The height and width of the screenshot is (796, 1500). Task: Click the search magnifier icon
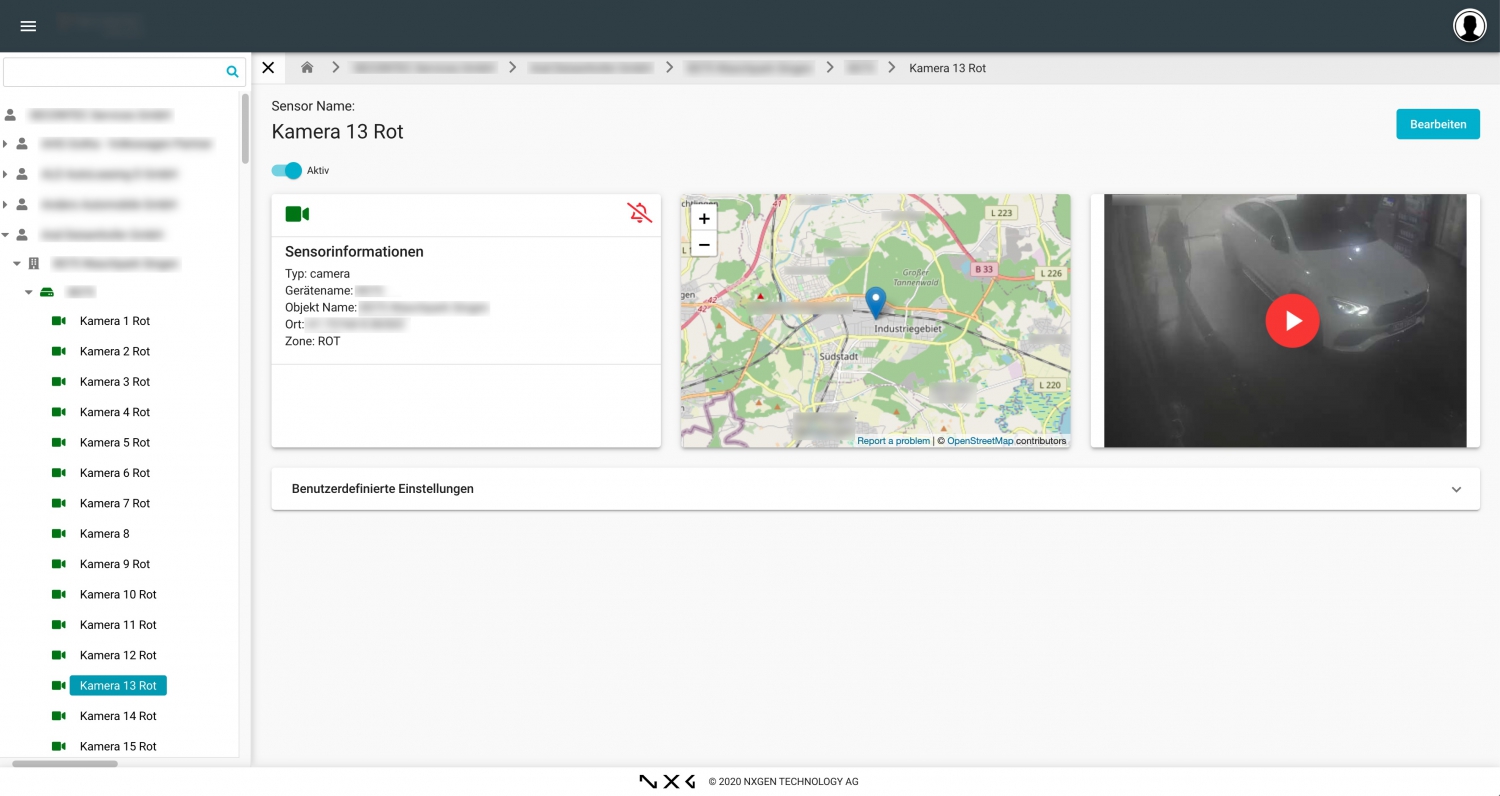coord(232,72)
